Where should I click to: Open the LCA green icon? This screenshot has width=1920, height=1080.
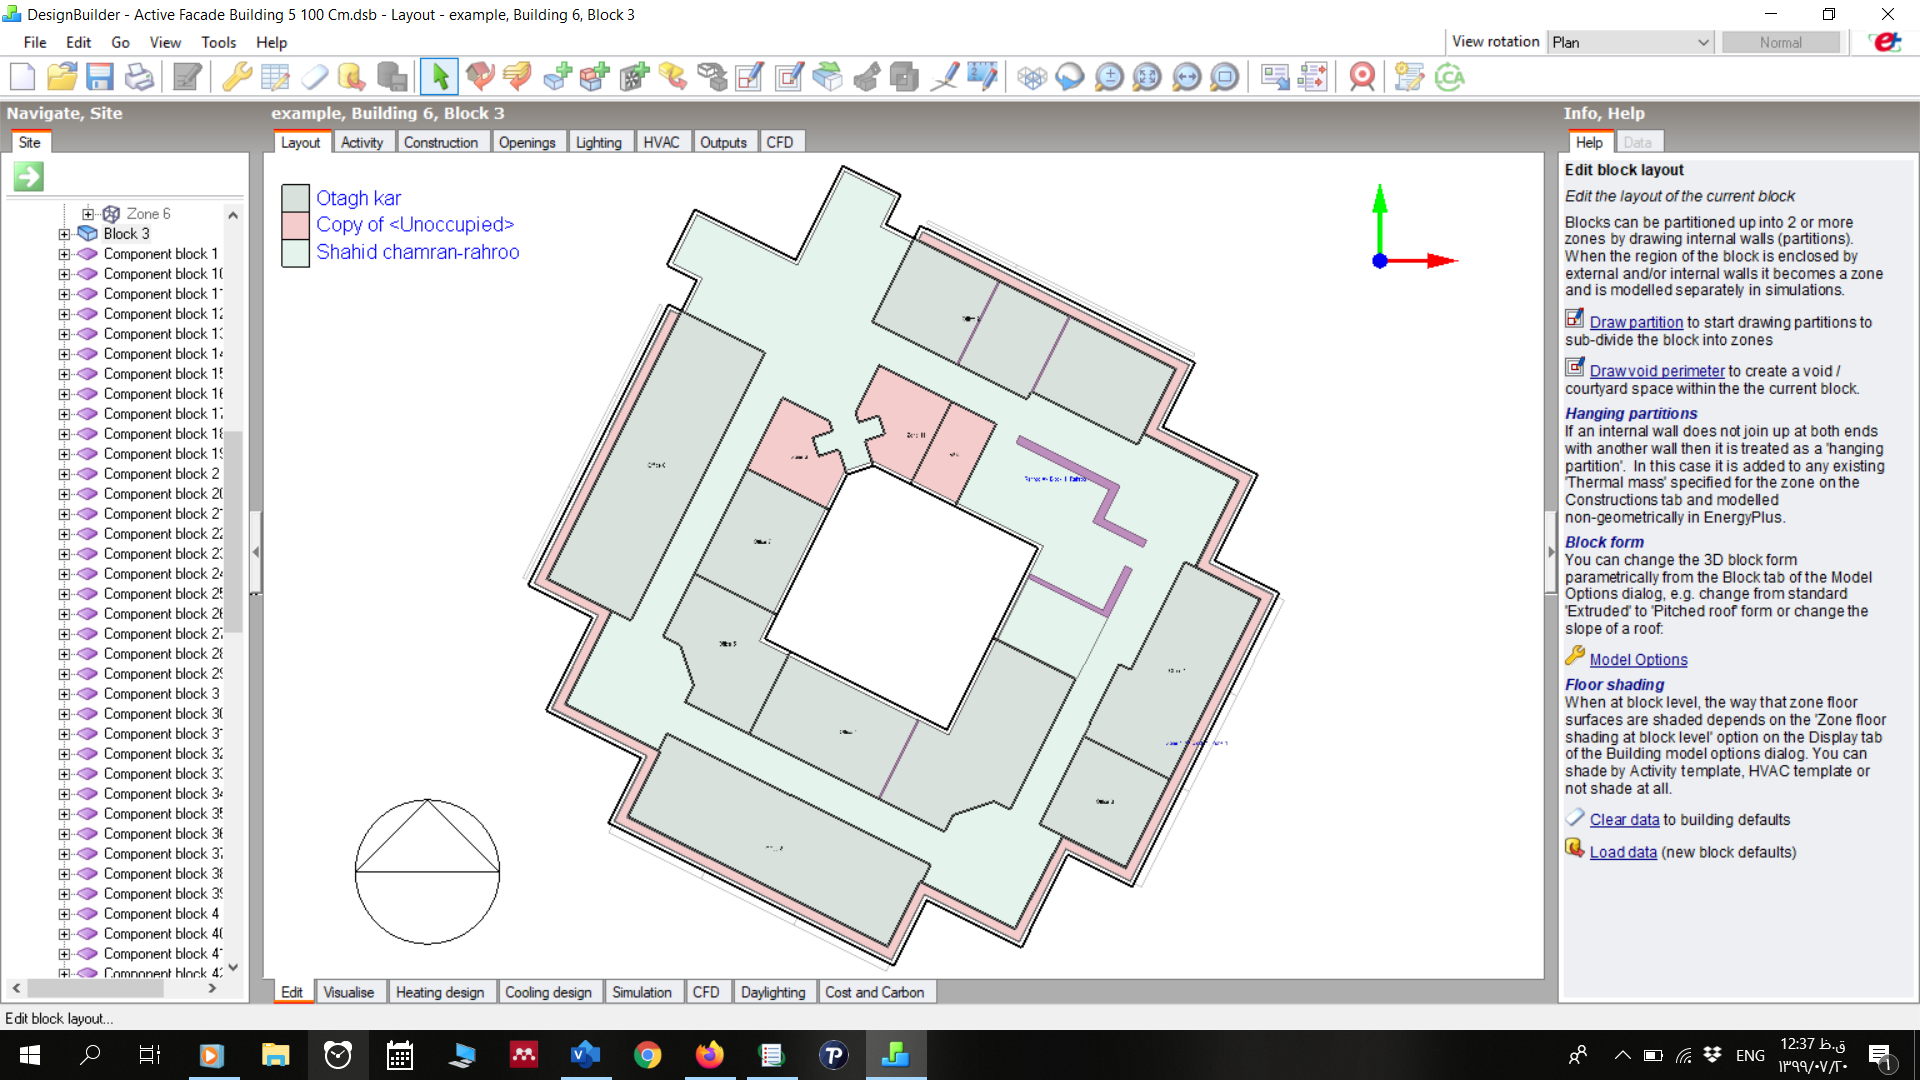tap(1449, 77)
